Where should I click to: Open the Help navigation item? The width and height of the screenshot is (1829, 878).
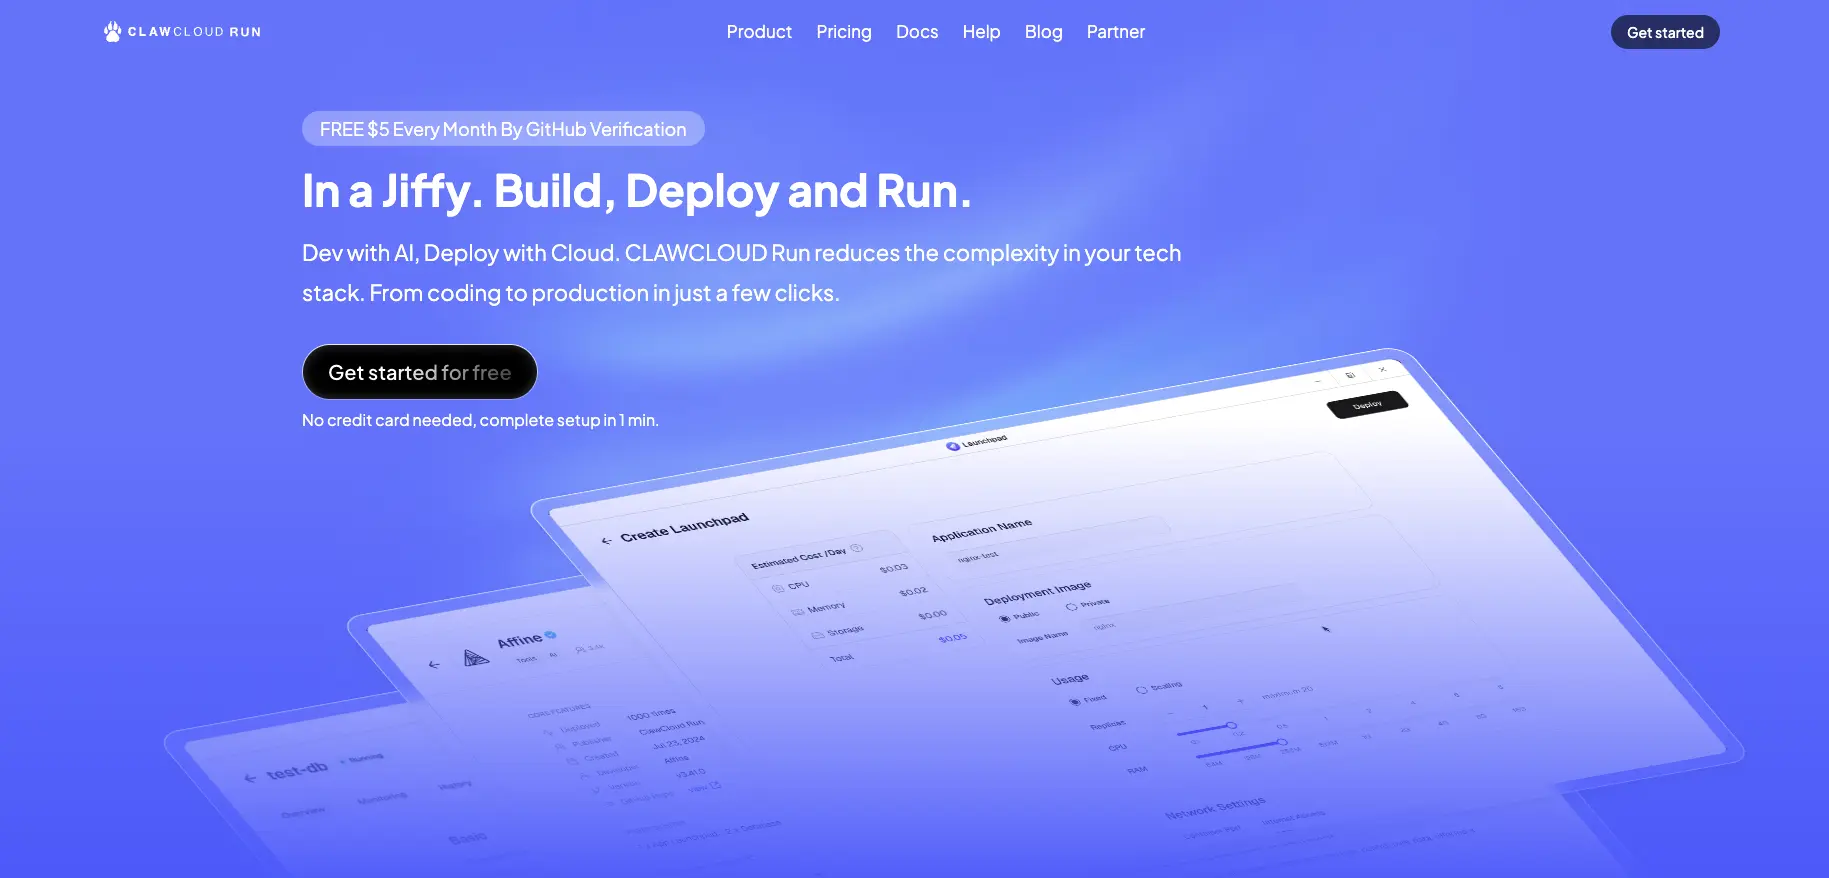(x=980, y=32)
